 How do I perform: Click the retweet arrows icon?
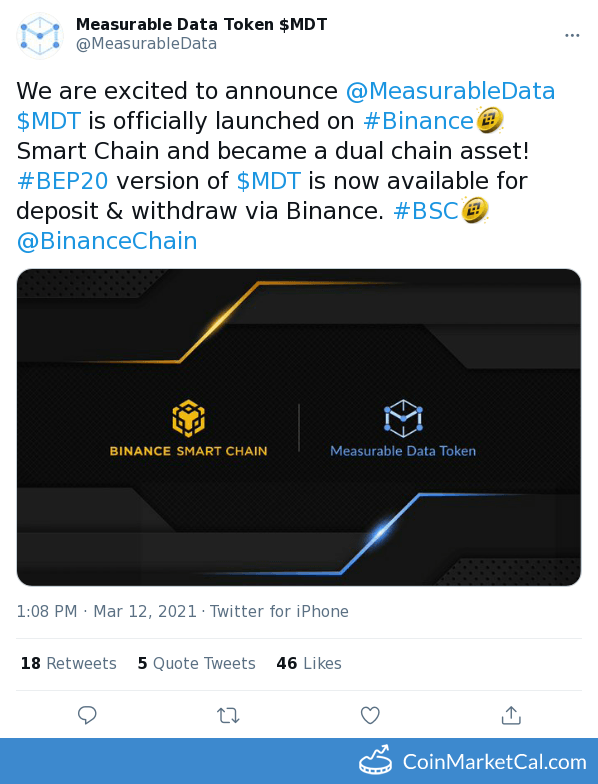pos(228,716)
